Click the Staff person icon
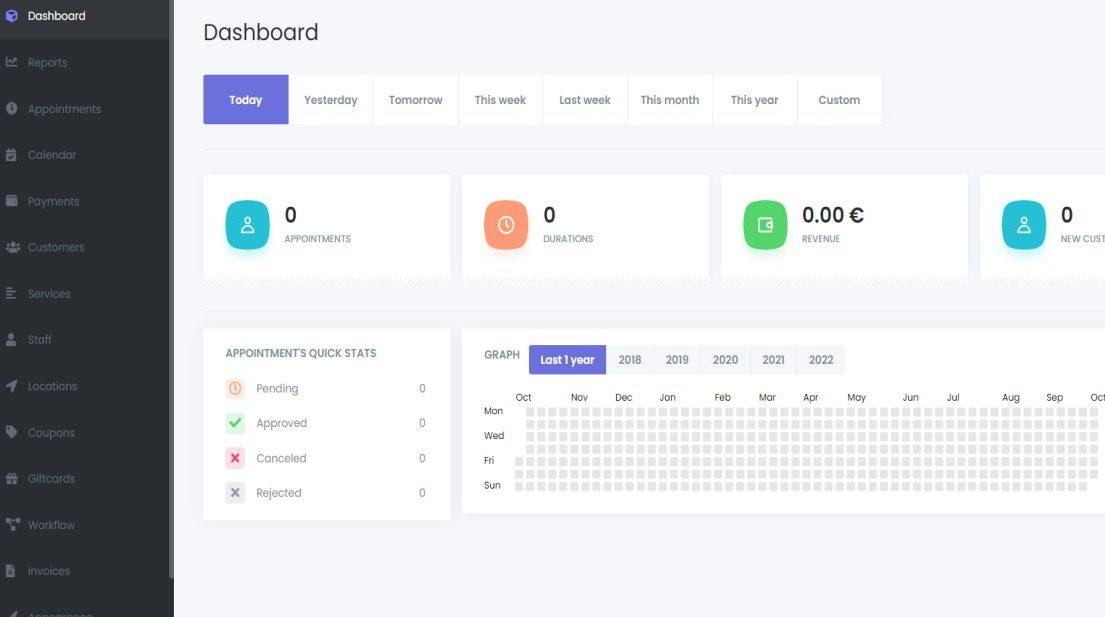 coord(11,339)
